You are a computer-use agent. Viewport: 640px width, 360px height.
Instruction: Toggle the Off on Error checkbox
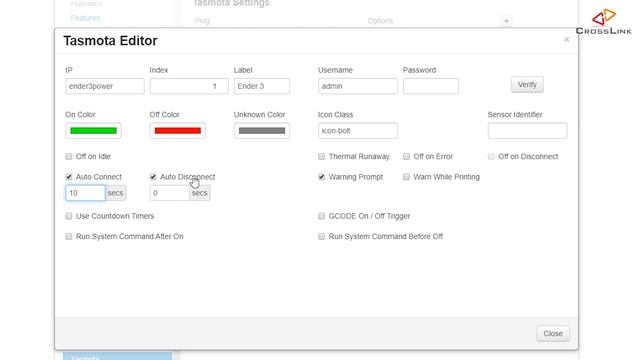point(406,156)
